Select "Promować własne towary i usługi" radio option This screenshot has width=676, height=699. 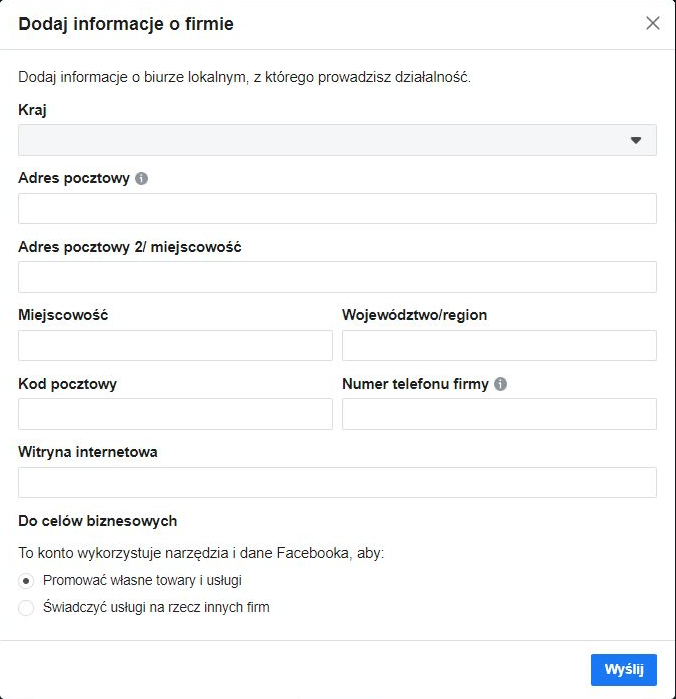(x=27, y=580)
